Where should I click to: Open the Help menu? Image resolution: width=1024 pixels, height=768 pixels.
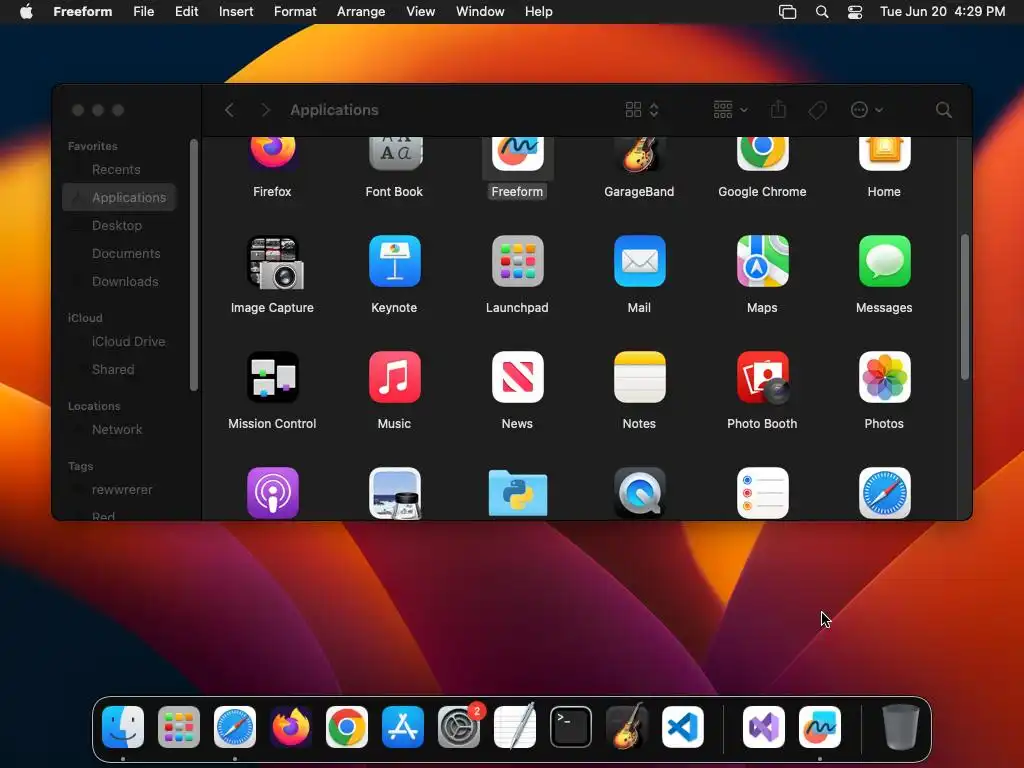tap(539, 12)
